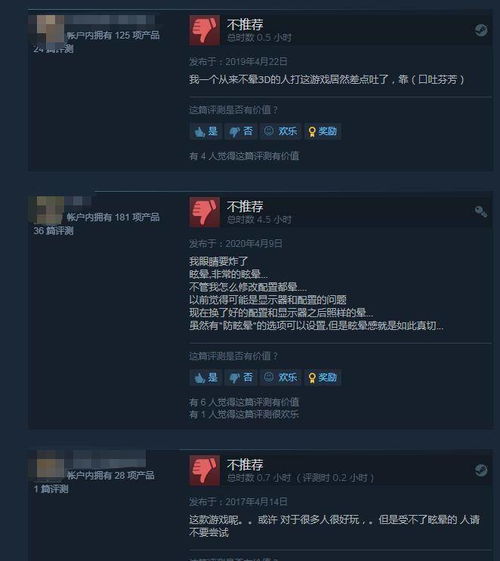Image resolution: width=500 pixels, height=561 pixels.
Task: Vote 否 (No) on the 2020年4月9日 review
Action: point(241,377)
